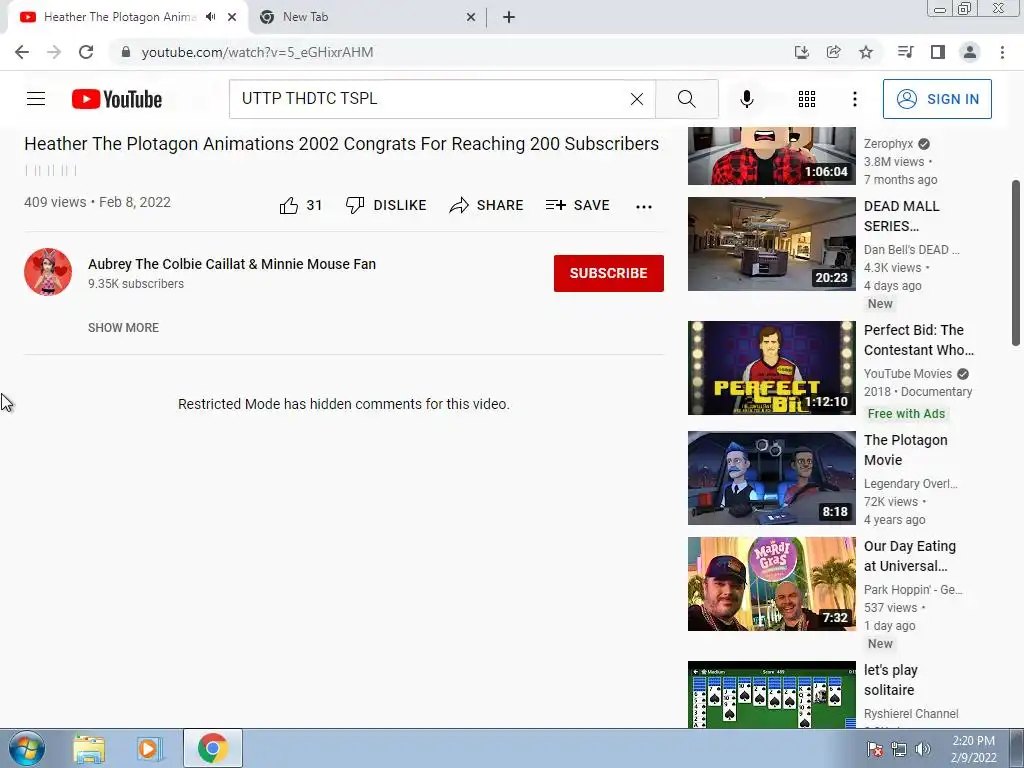
Task: Open network icon in system tray
Action: [899, 749]
